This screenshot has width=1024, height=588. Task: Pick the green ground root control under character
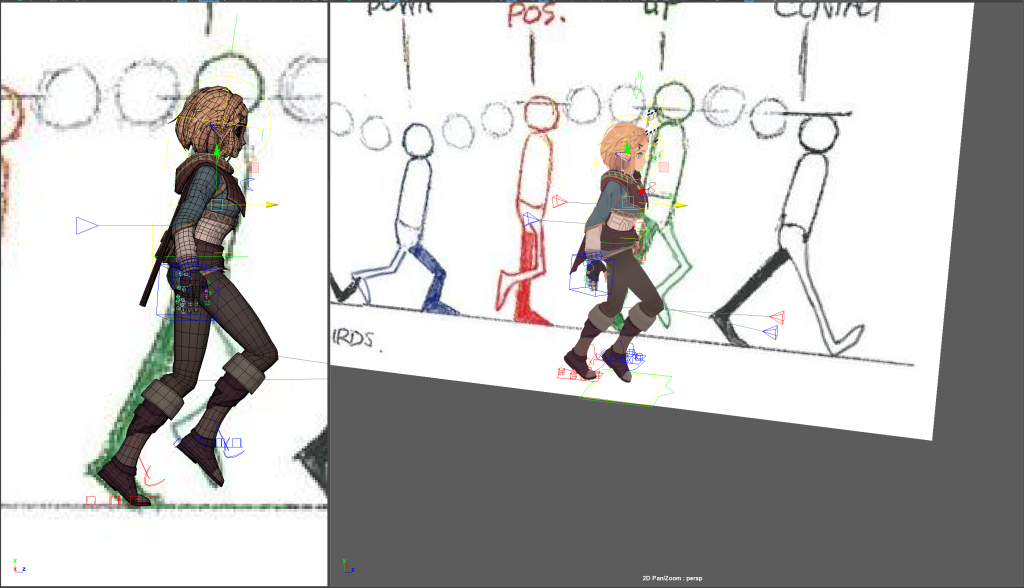625,388
